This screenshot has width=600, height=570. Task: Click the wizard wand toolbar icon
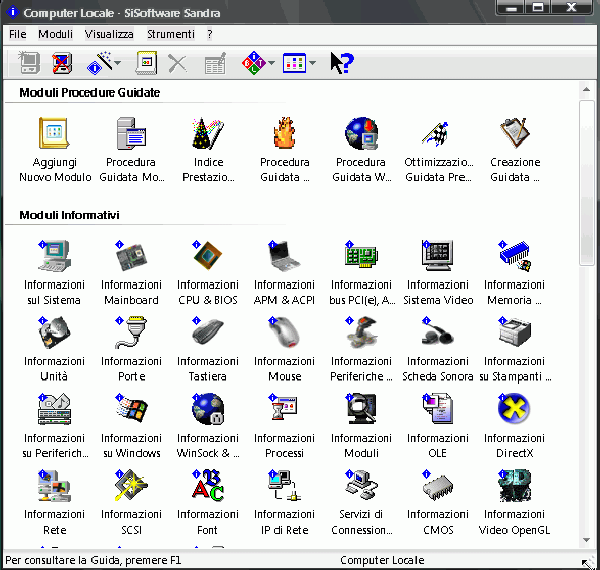99,63
